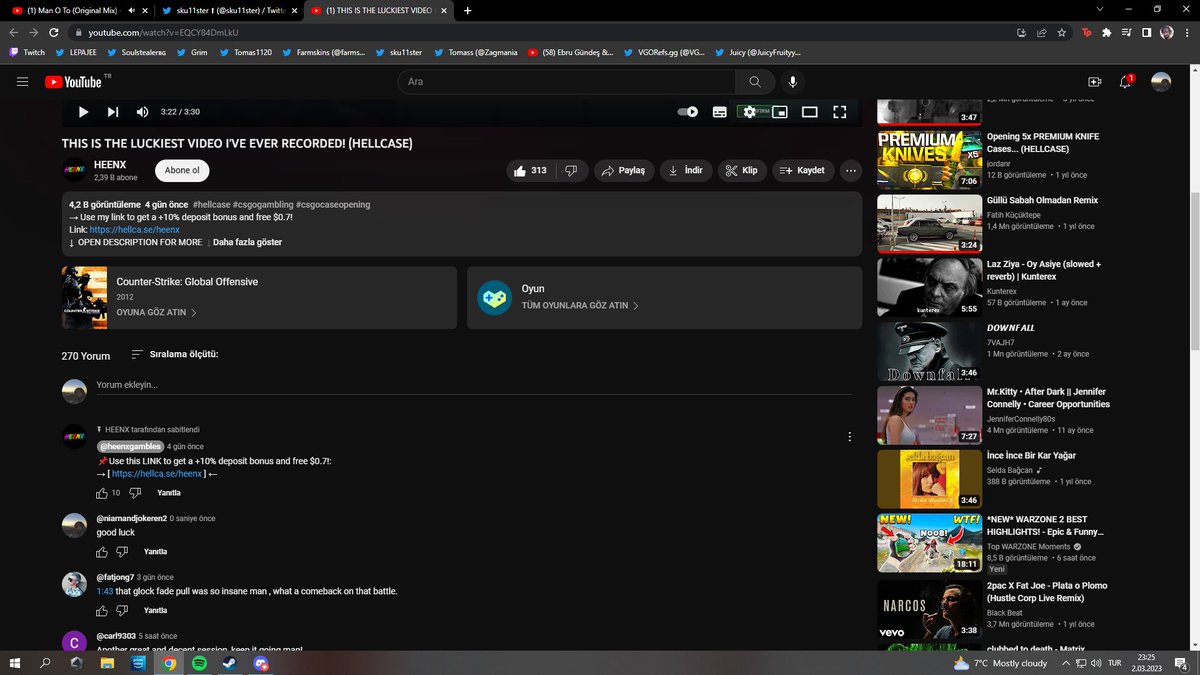
Task: Open Spotify from the taskbar
Action: (199, 663)
